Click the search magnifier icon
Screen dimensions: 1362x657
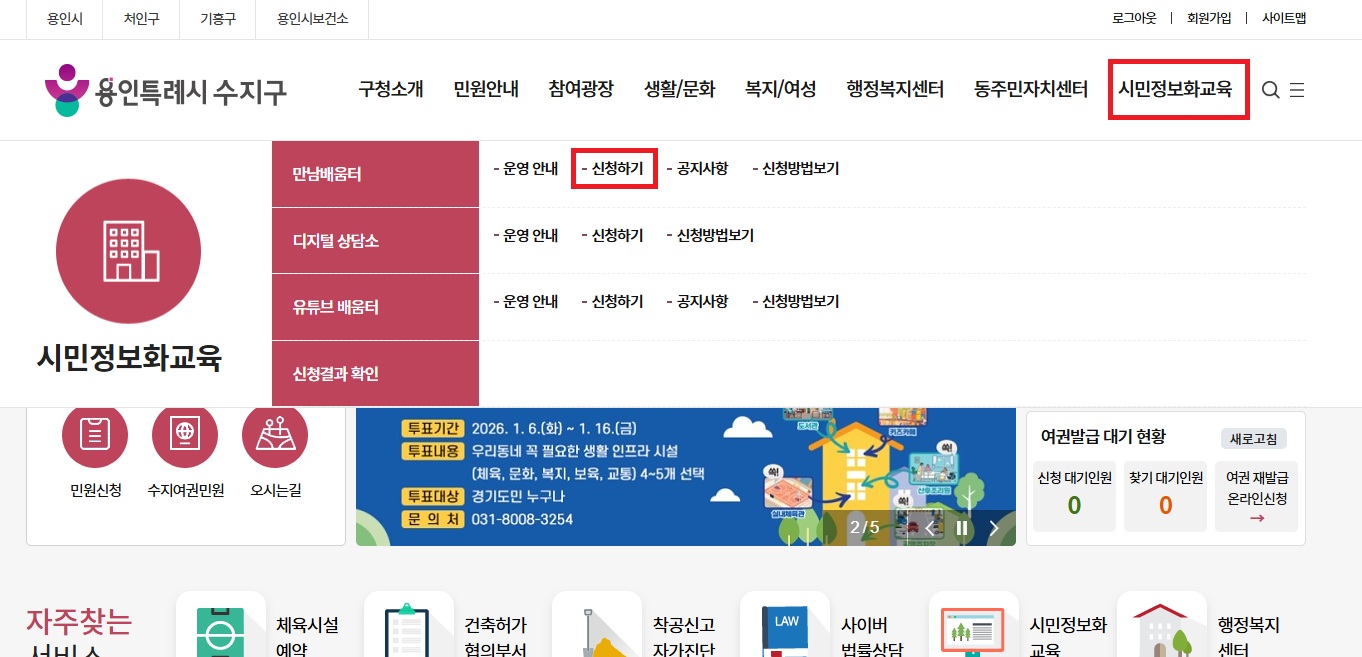coord(1270,90)
